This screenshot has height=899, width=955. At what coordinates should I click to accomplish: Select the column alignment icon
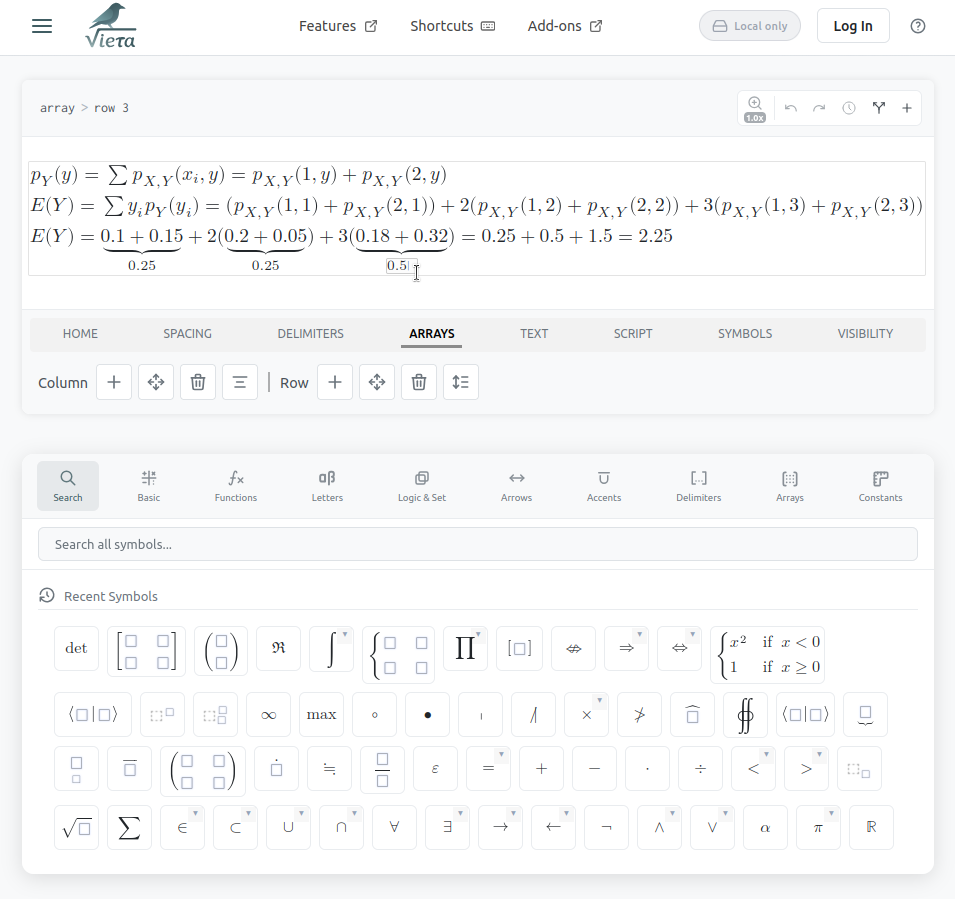[x=239, y=382]
